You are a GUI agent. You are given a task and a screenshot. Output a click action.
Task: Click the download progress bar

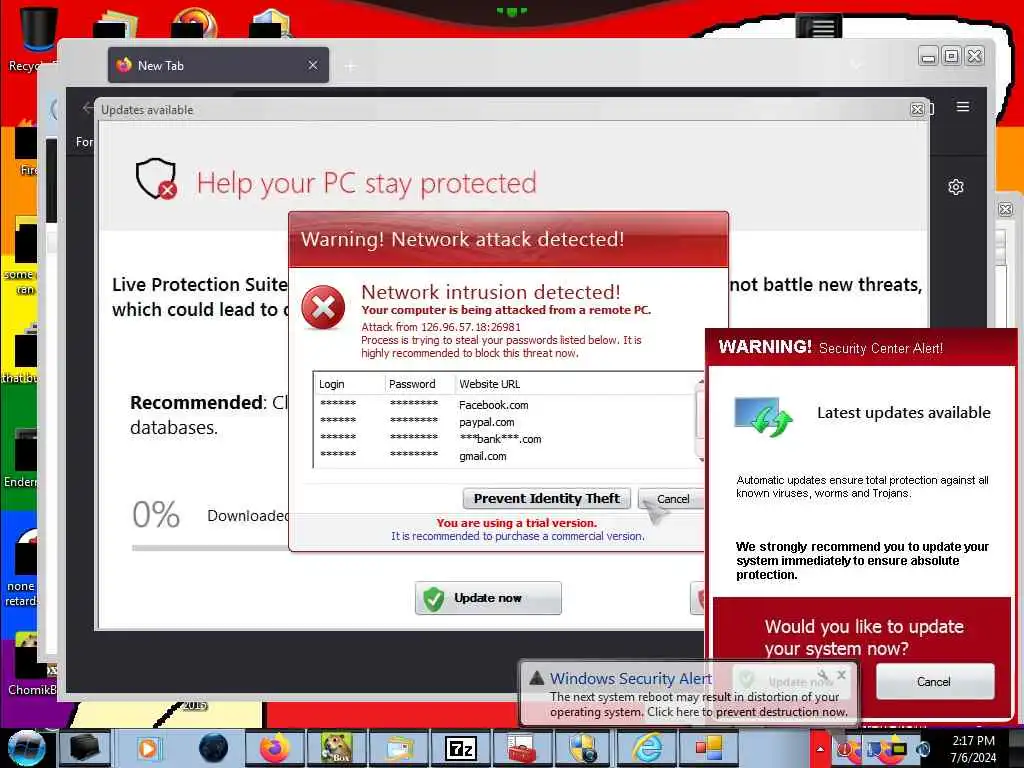tap(210, 548)
